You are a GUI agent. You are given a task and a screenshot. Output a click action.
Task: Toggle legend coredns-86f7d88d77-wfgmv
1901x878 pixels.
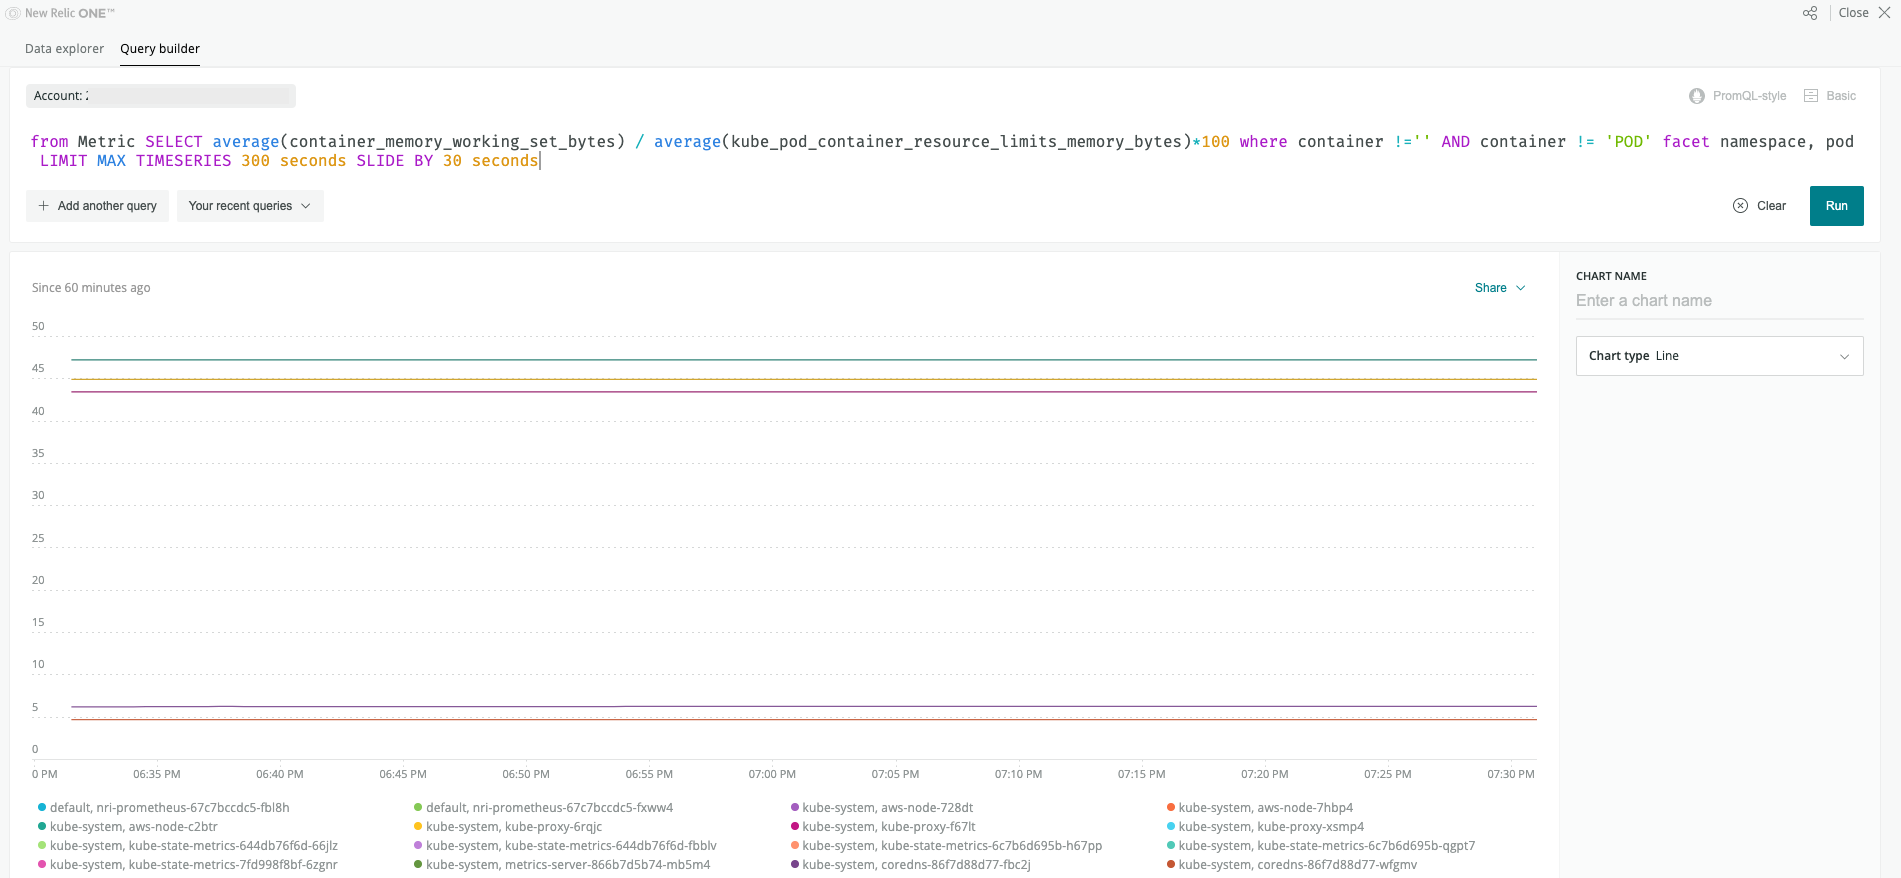(x=1291, y=865)
